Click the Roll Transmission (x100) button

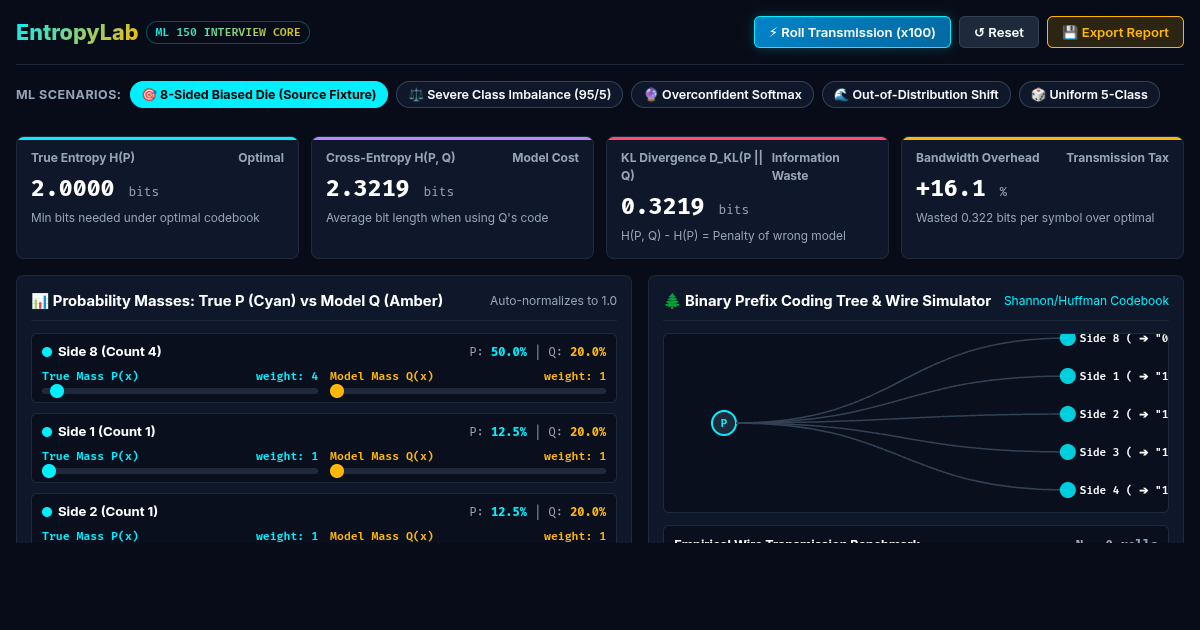click(852, 32)
